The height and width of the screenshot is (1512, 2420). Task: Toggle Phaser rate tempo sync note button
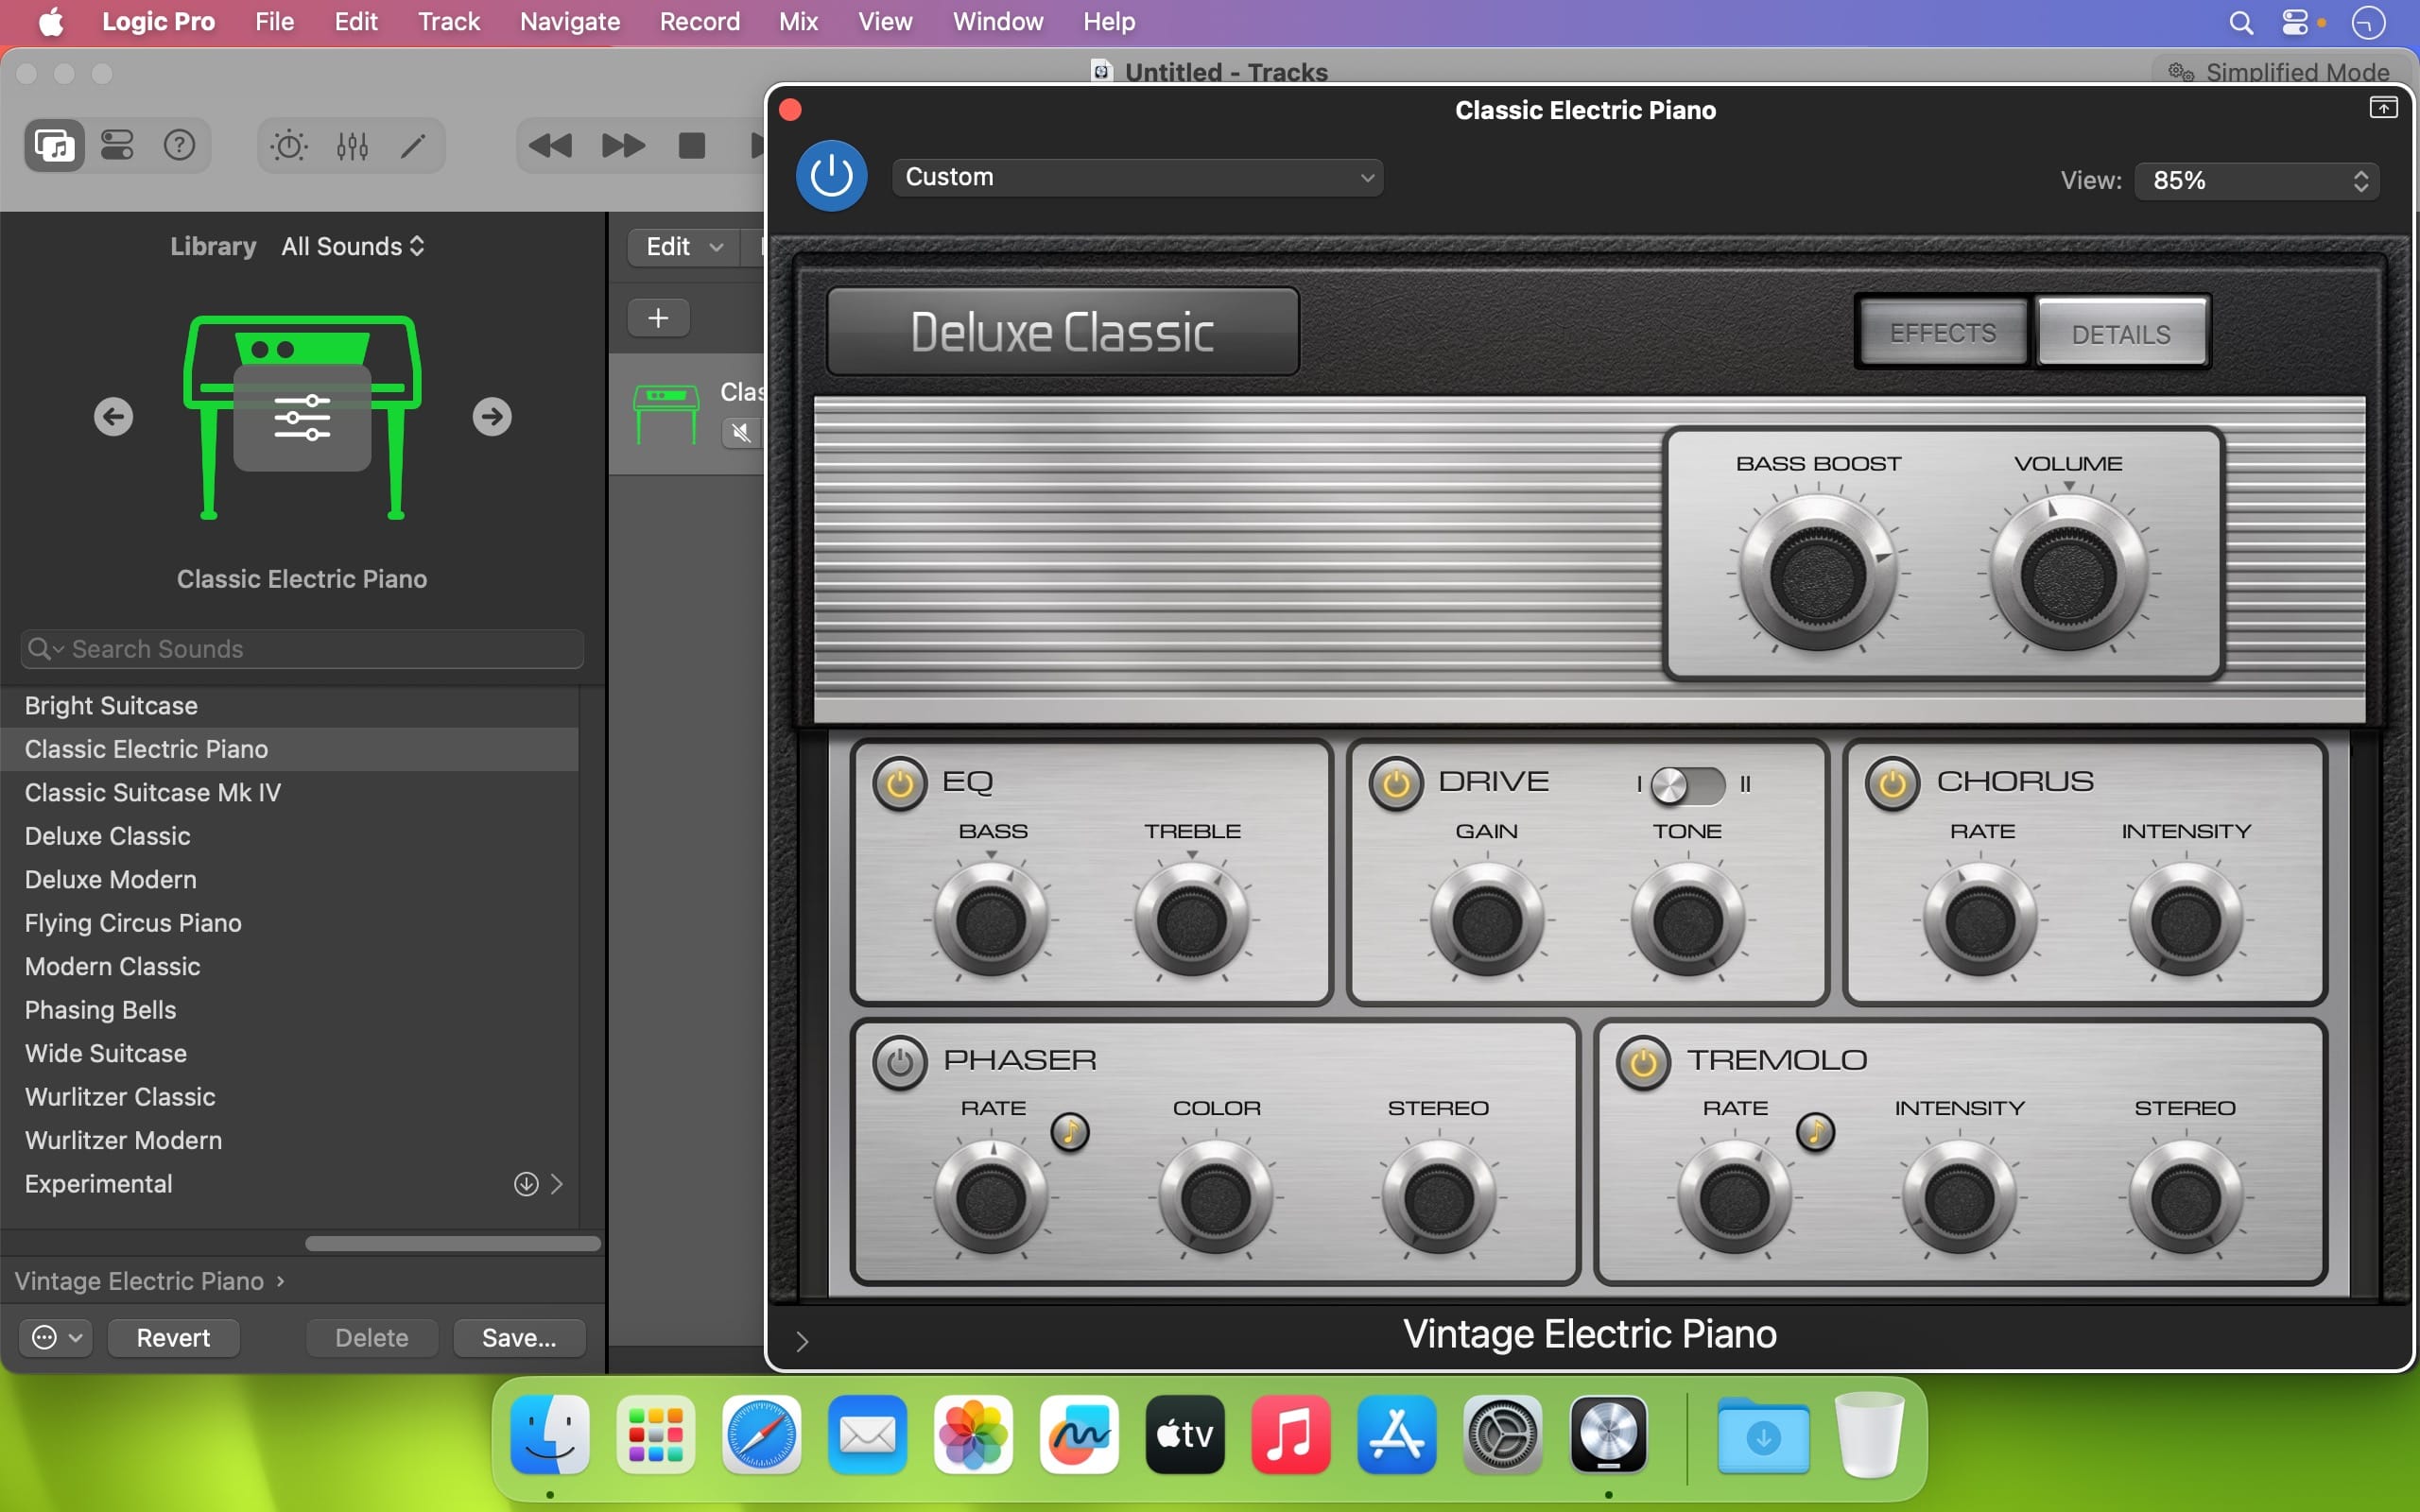click(x=1070, y=1132)
